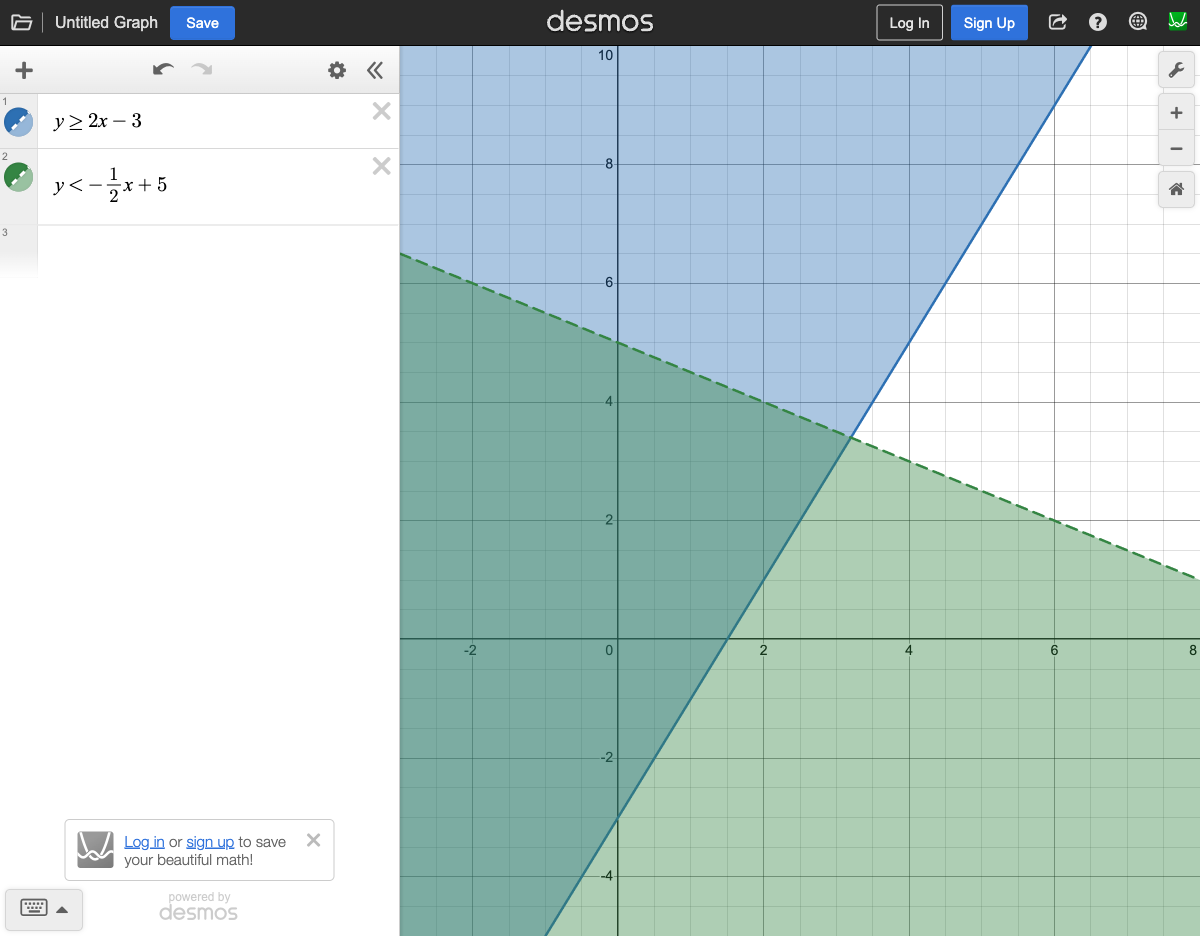The height and width of the screenshot is (936, 1200).
Task: Click the Sign Up button
Action: 989,22
